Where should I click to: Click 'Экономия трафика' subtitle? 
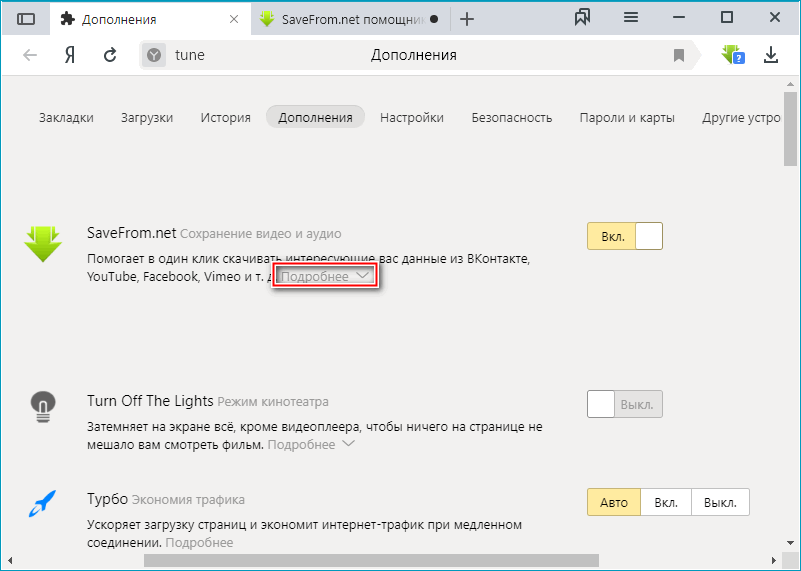click(188, 500)
